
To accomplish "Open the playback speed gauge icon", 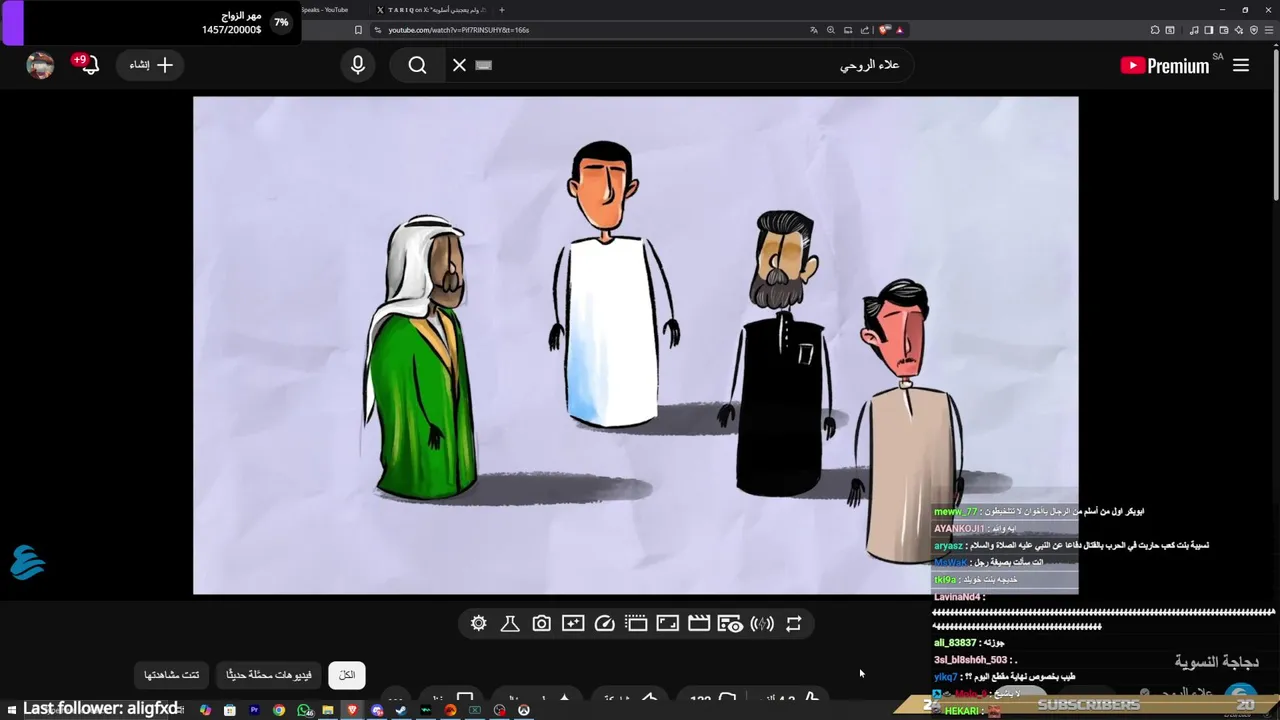I will pyautogui.click(x=604, y=624).
